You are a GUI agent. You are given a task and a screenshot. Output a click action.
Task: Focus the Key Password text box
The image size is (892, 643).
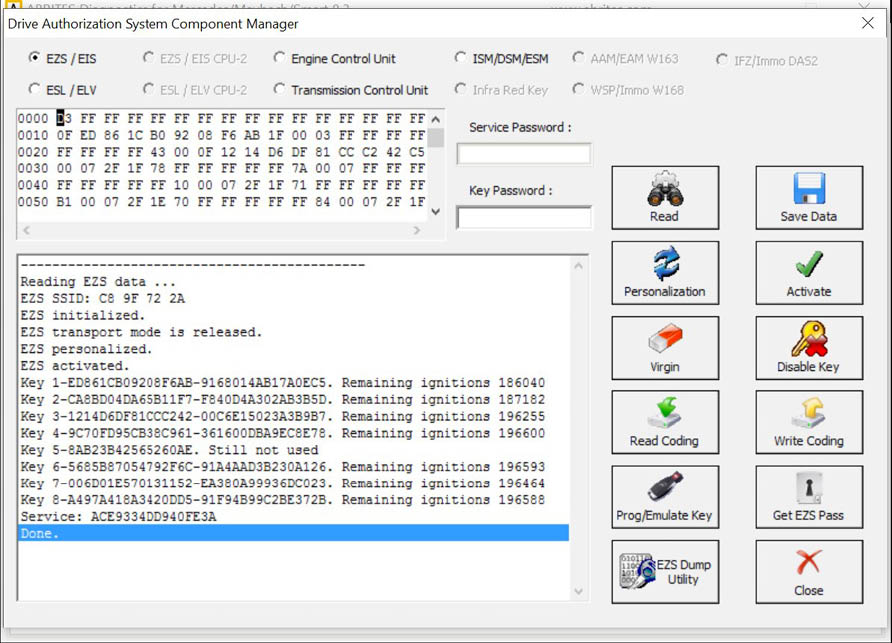coord(523,217)
